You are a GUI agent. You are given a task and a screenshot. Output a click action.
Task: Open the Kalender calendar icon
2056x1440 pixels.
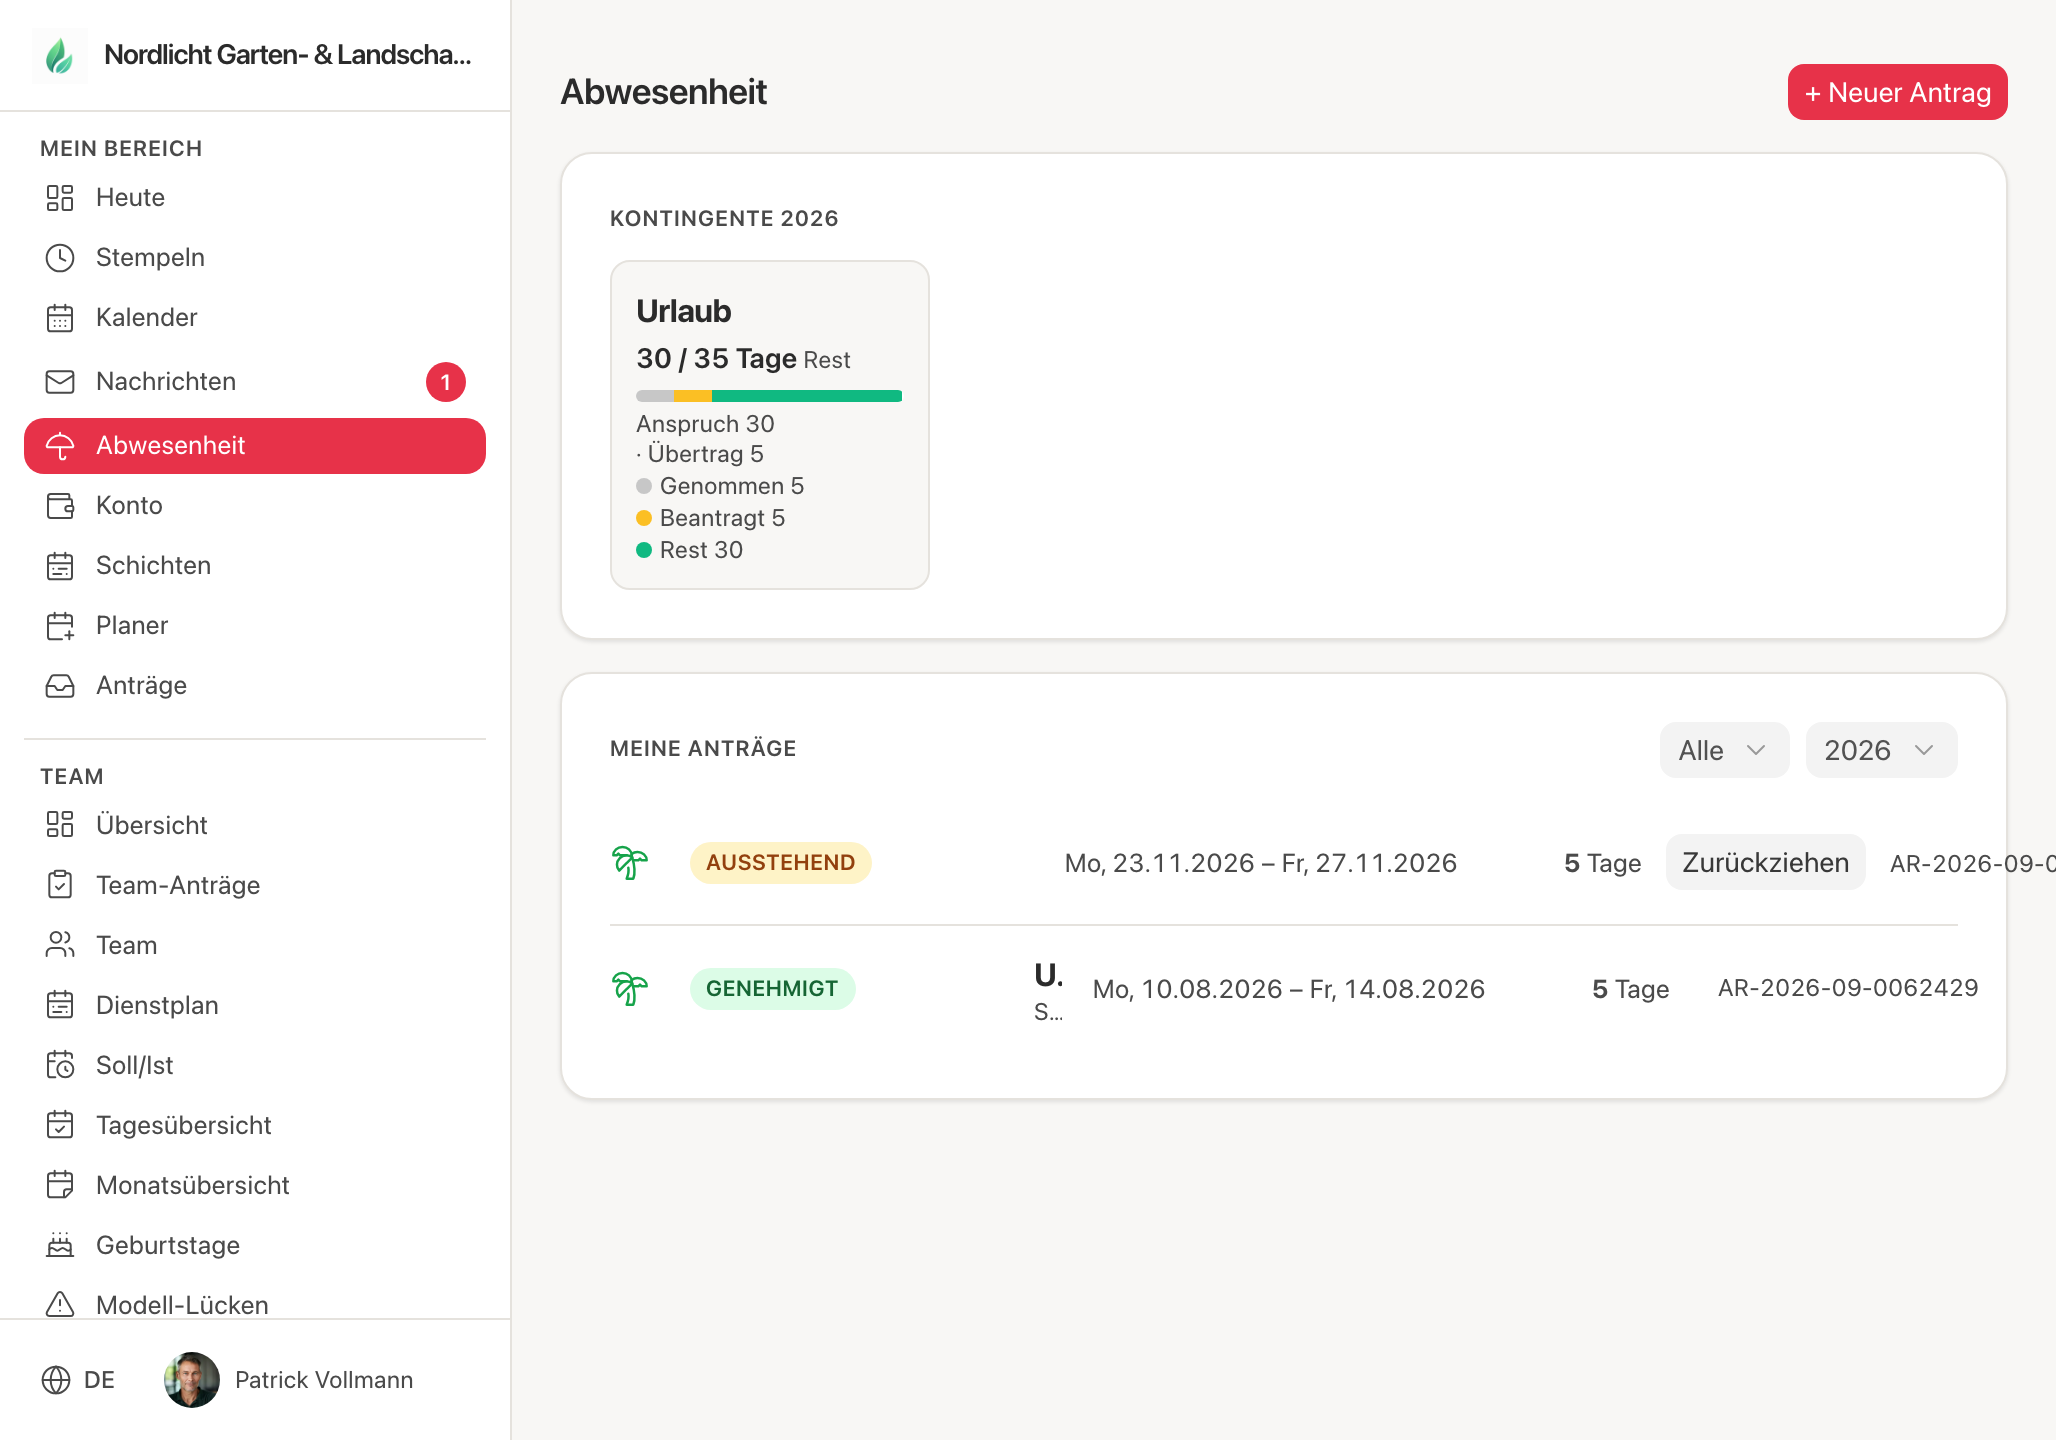pyautogui.click(x=60, y=318)
